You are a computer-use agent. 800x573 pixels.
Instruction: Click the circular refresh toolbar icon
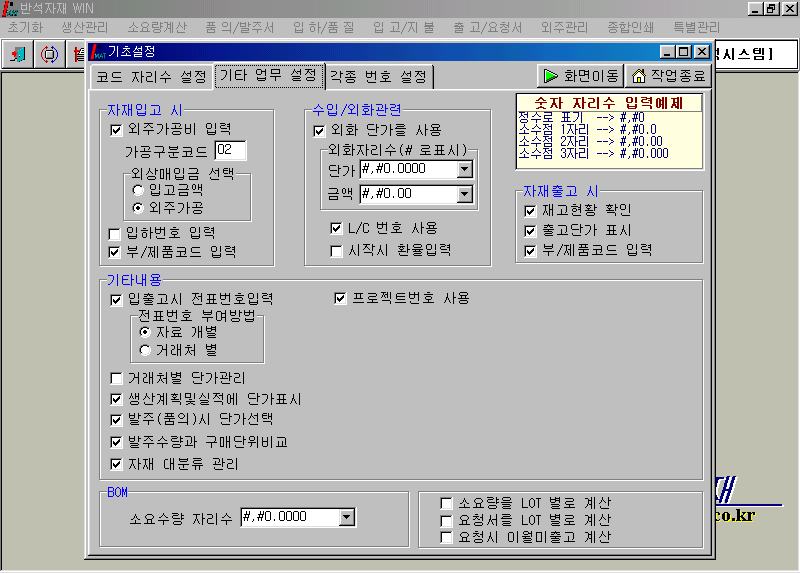pyautogui.click(x=49, y=54)
